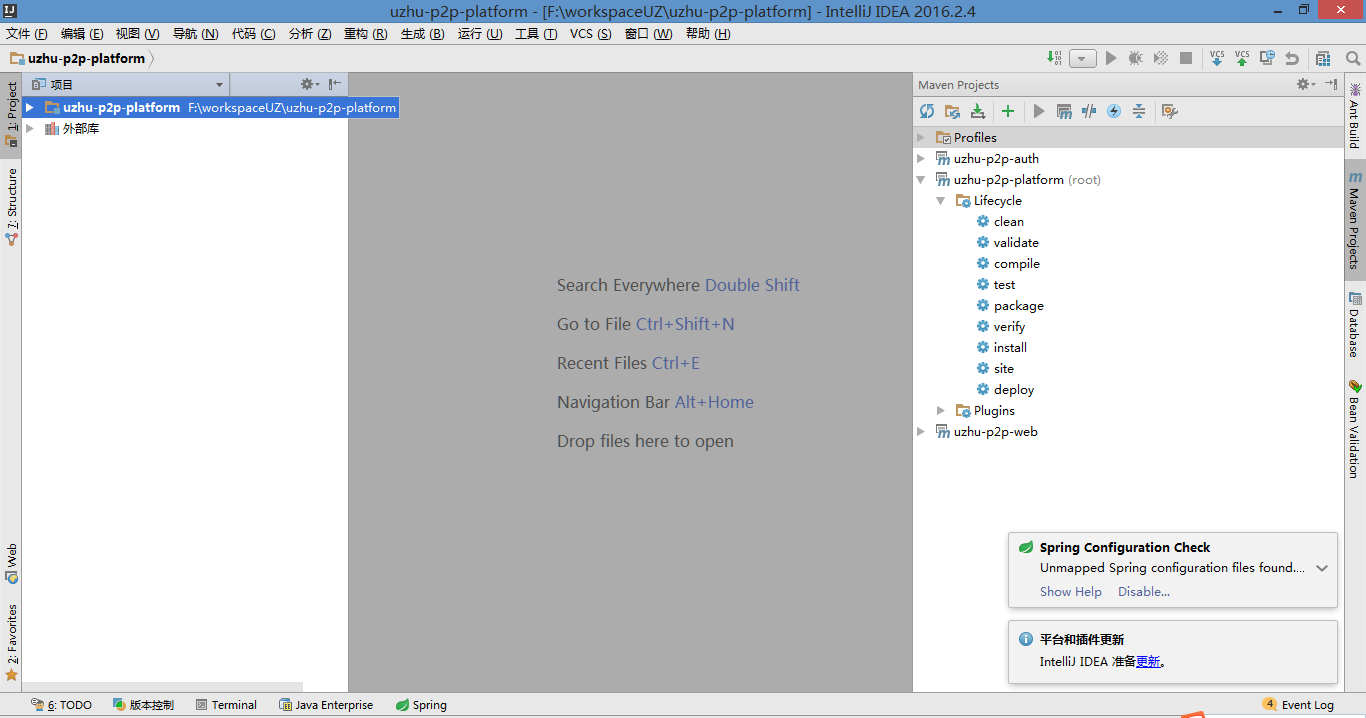
Task: Click VCS Commit Changes icon
Action: [1242, 59]
